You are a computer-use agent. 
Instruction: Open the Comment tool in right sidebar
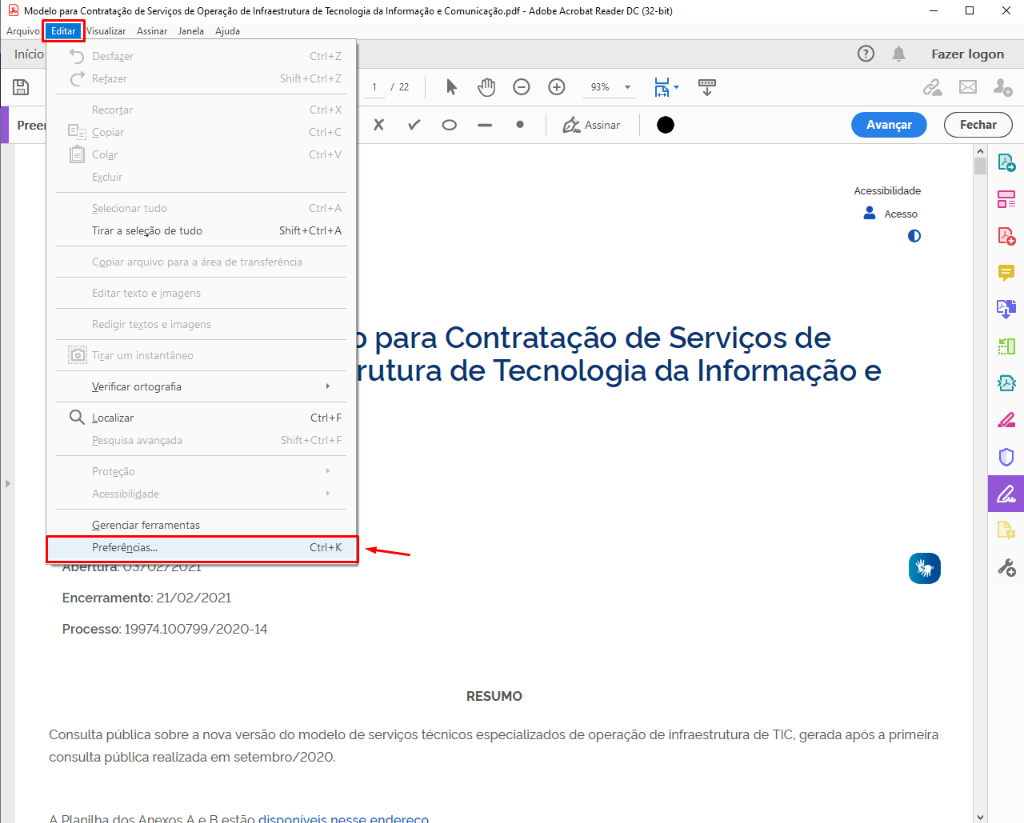[x=1006, y=273]
